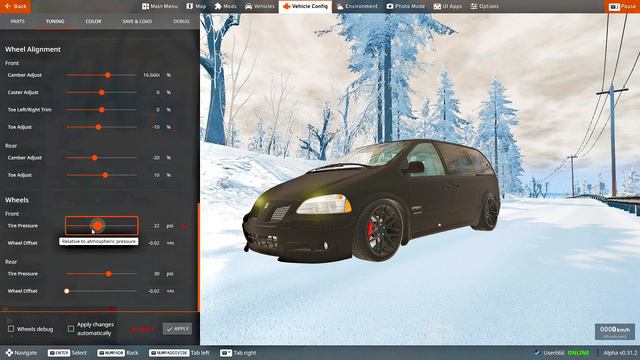Click the front Camber value field 16.666
Screen dimensions: 640x360
[151, 75]
